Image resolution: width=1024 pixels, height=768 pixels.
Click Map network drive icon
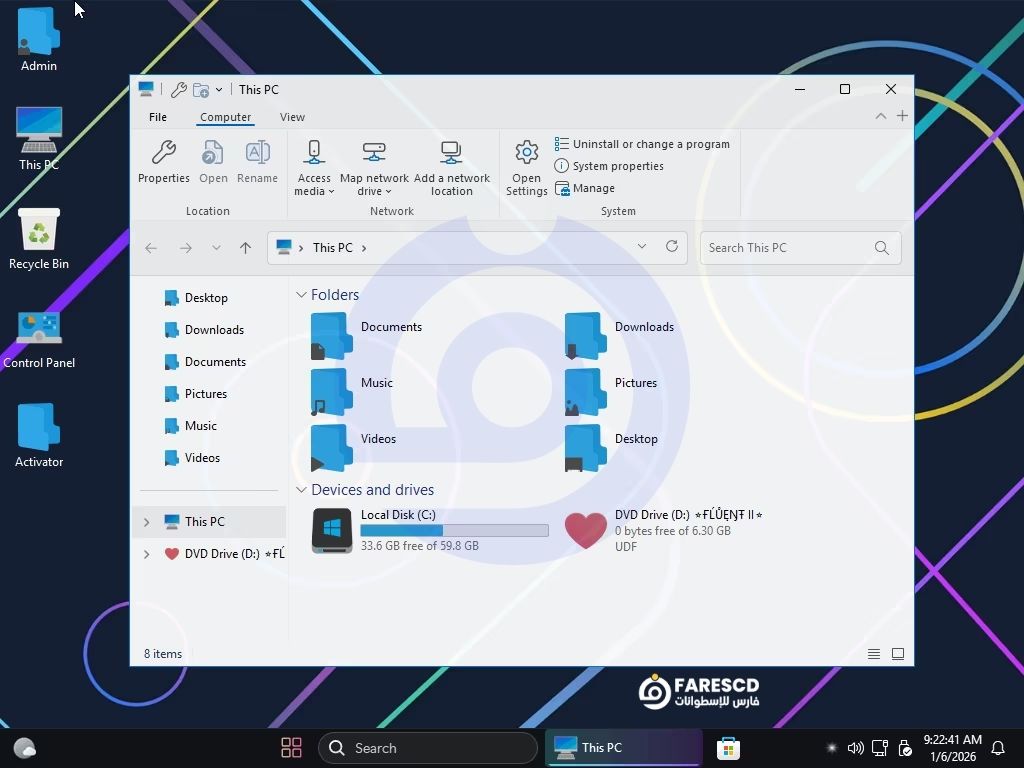(374, 153)
